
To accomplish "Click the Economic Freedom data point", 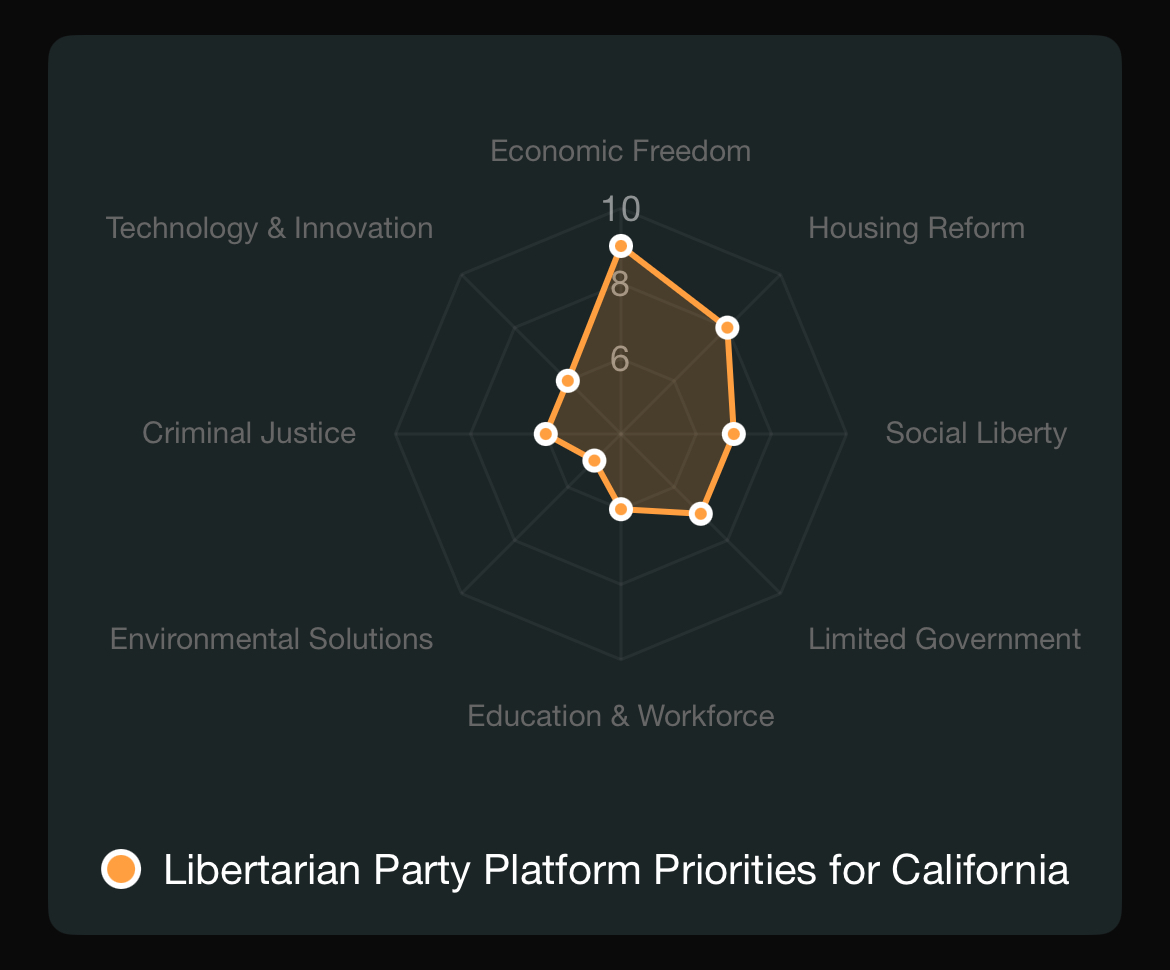I will pos(621,245).
